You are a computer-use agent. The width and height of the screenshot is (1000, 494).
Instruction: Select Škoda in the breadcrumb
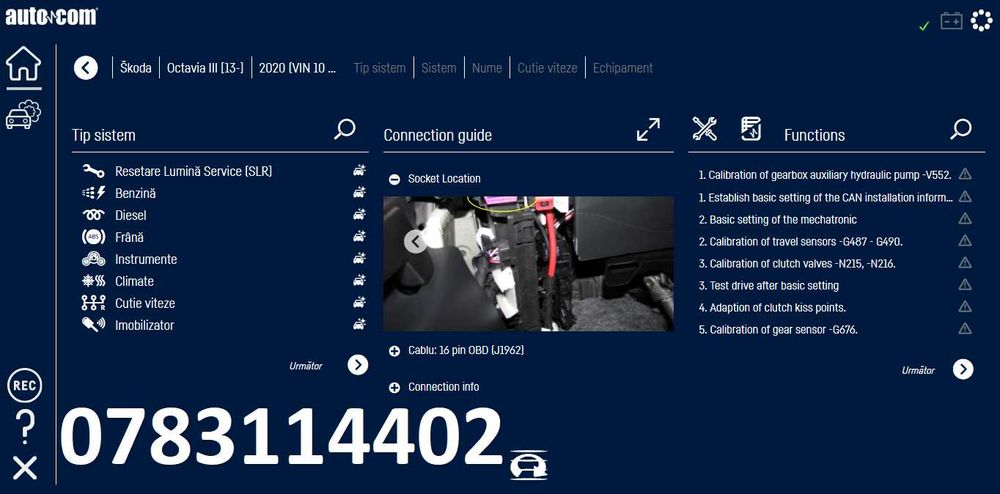(x=136, y=68)
